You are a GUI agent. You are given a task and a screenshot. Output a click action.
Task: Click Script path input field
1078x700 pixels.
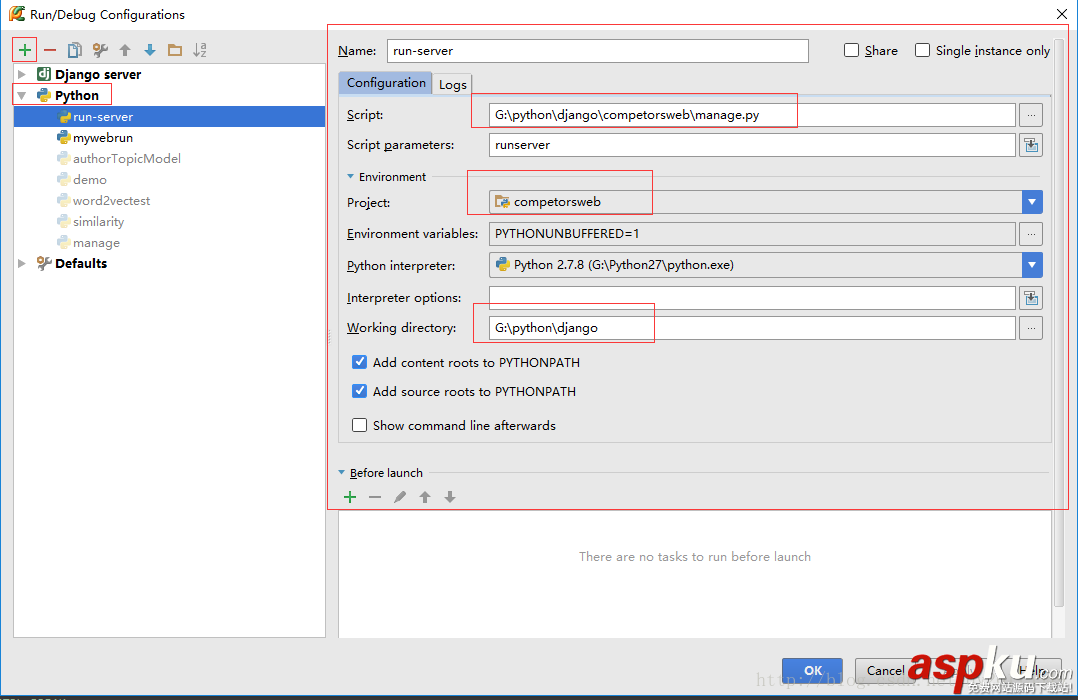point(752,115)
